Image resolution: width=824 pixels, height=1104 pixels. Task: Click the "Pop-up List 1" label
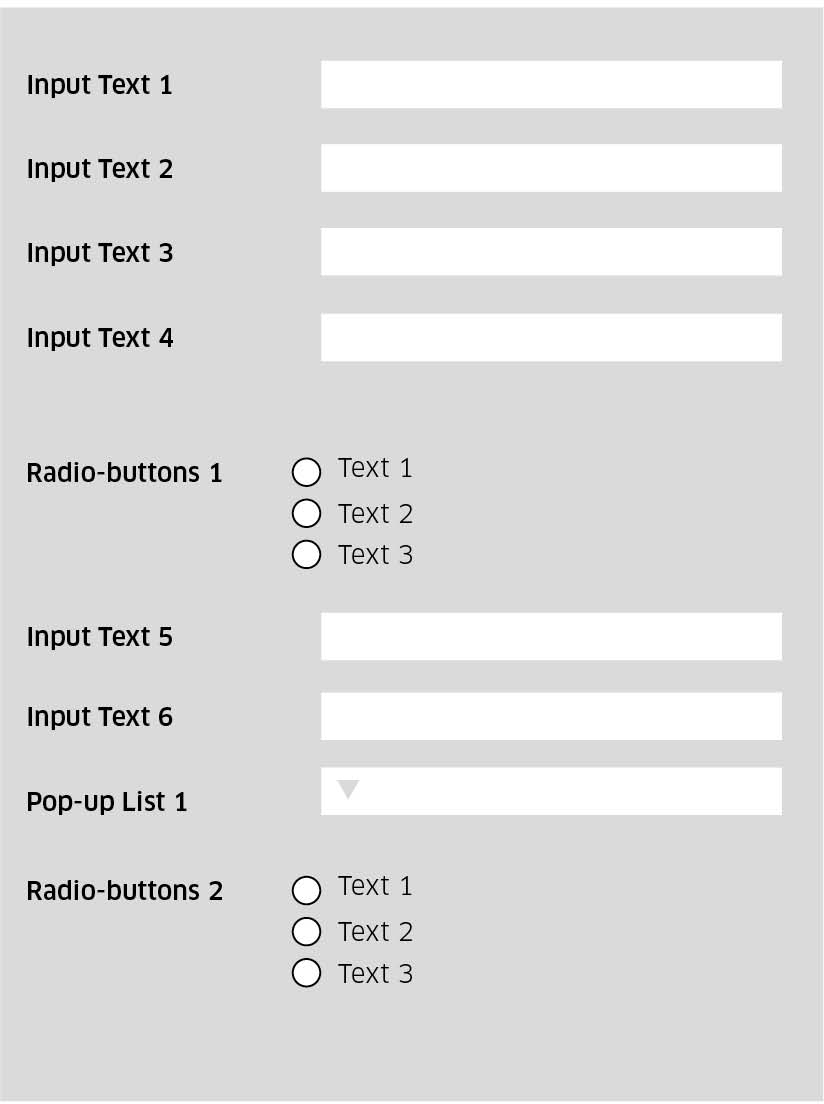pos(107,802)
